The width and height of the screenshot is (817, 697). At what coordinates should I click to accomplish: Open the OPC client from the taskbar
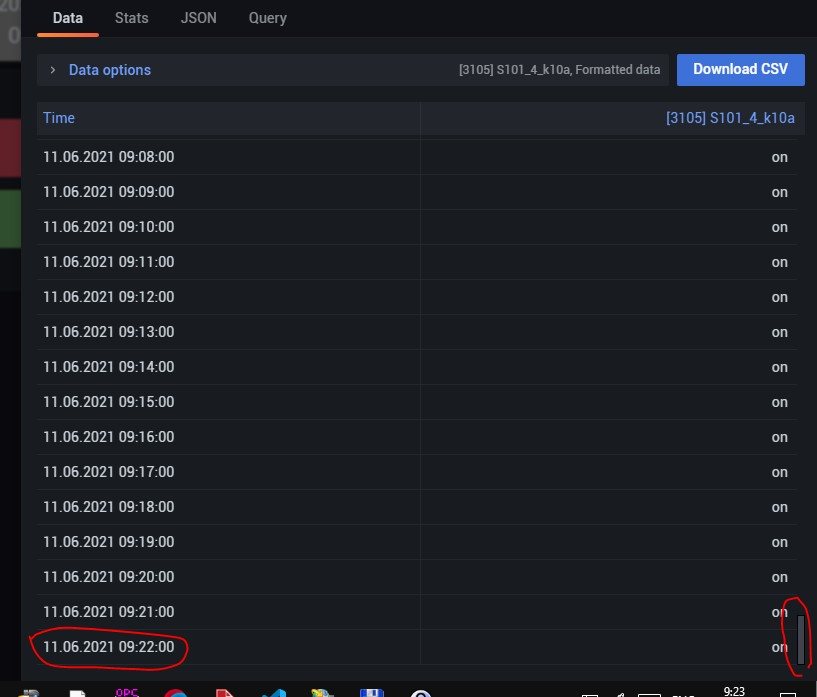point(126,692)
